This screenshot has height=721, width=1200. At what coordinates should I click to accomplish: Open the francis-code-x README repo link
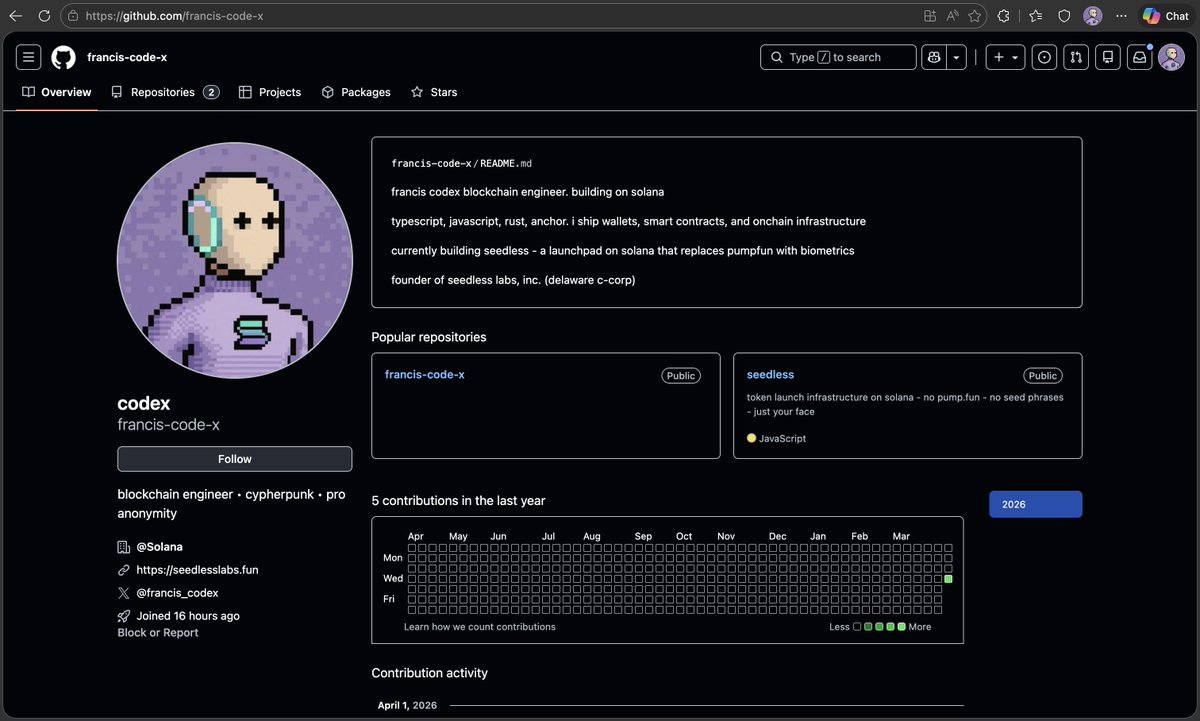point(431,163)
